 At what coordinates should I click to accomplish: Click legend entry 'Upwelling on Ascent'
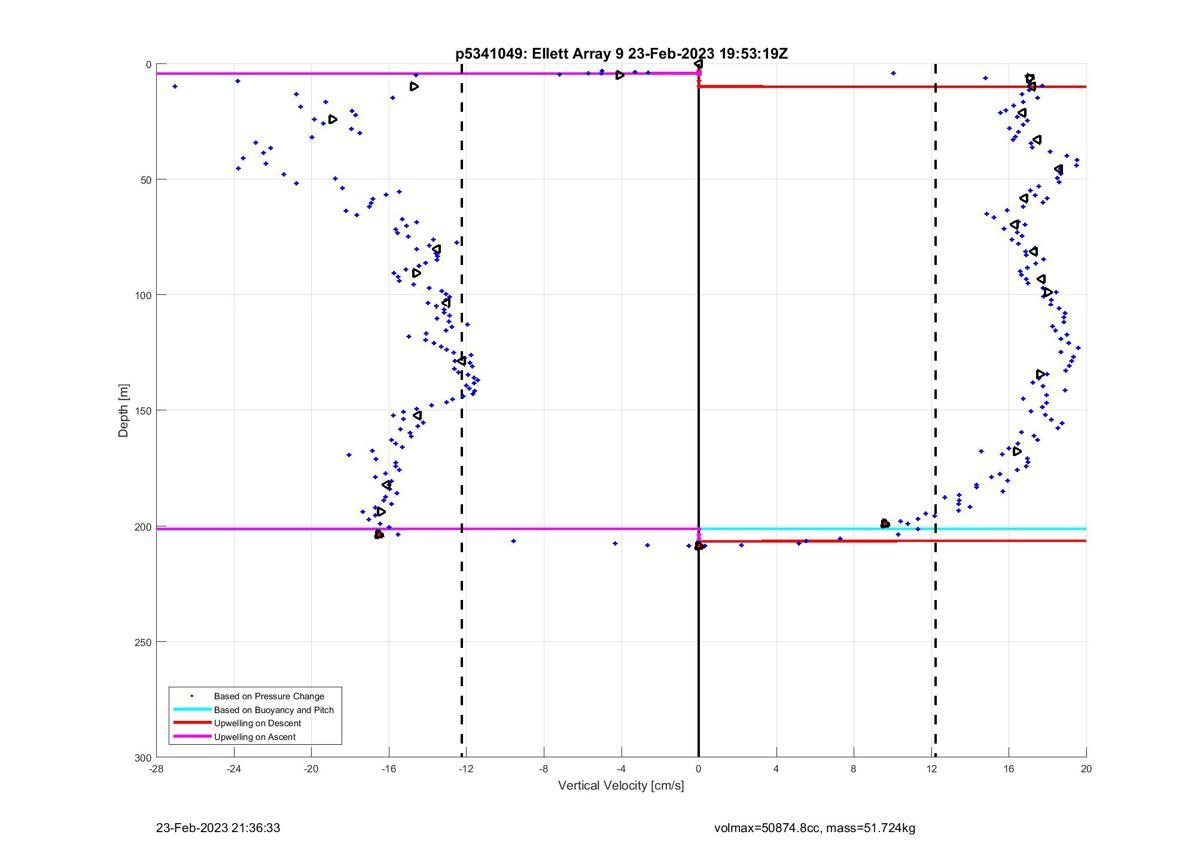pyautogui.click(x=255, y=737)
